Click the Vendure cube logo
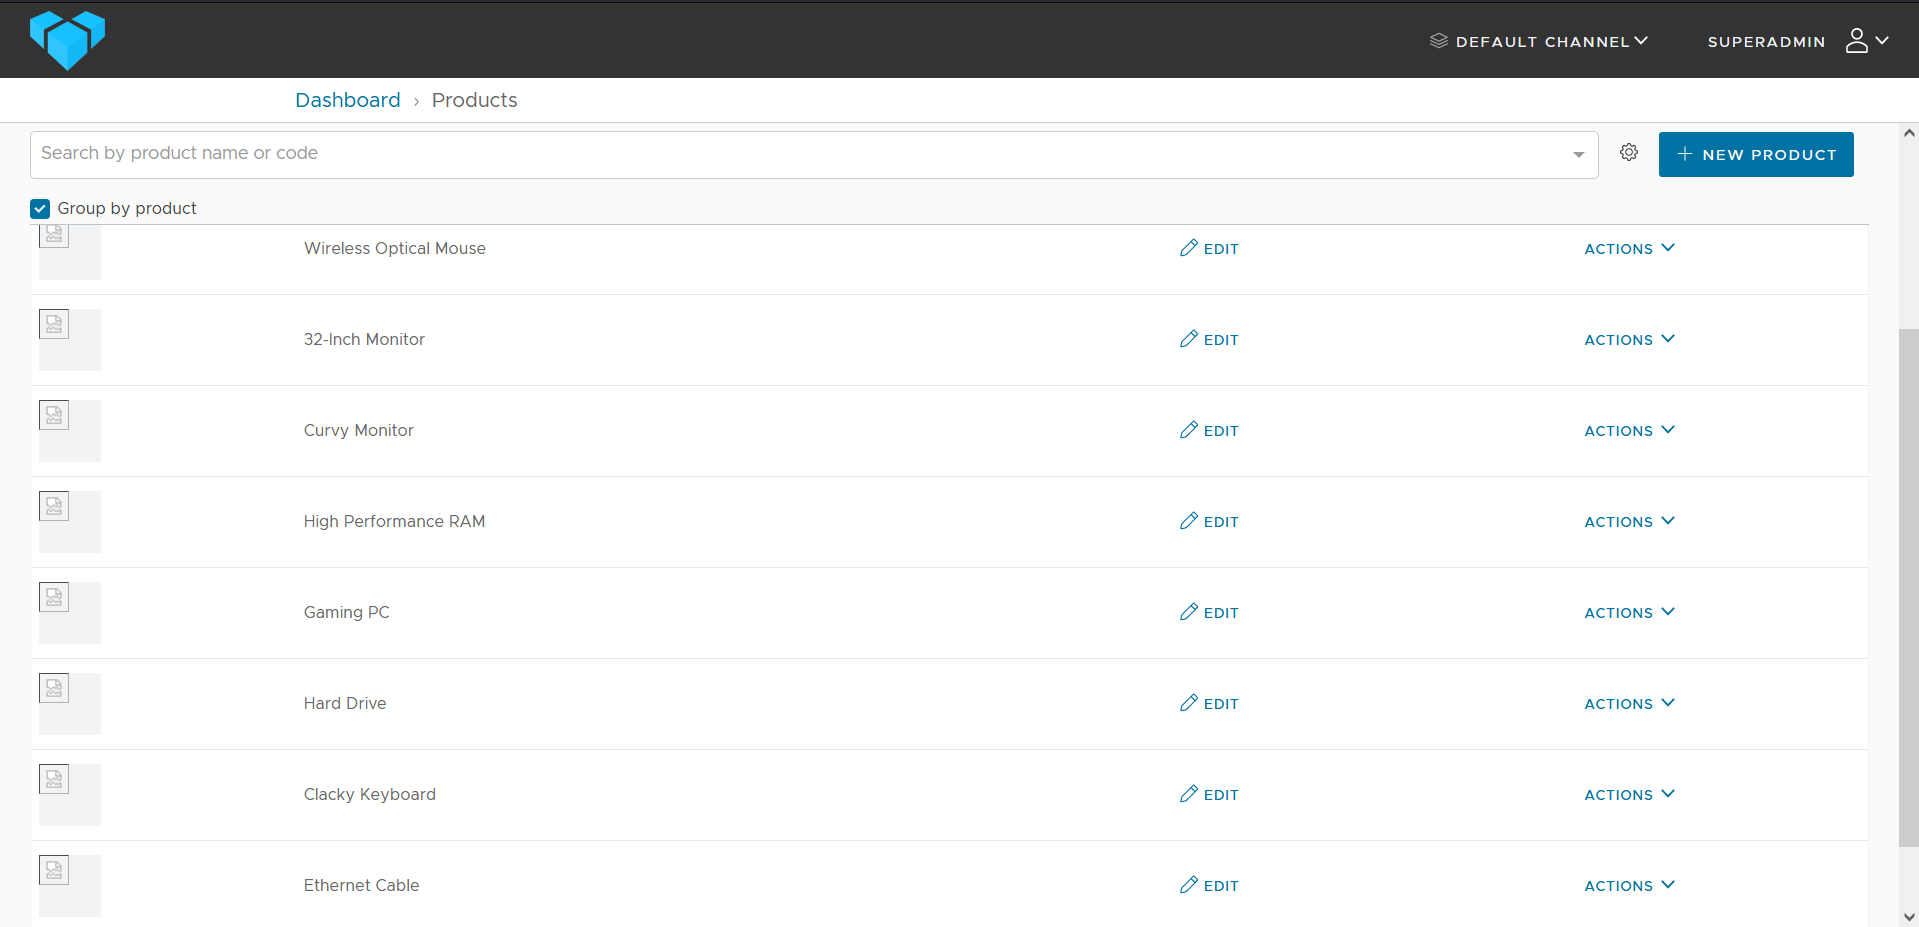 coord(66,40)
